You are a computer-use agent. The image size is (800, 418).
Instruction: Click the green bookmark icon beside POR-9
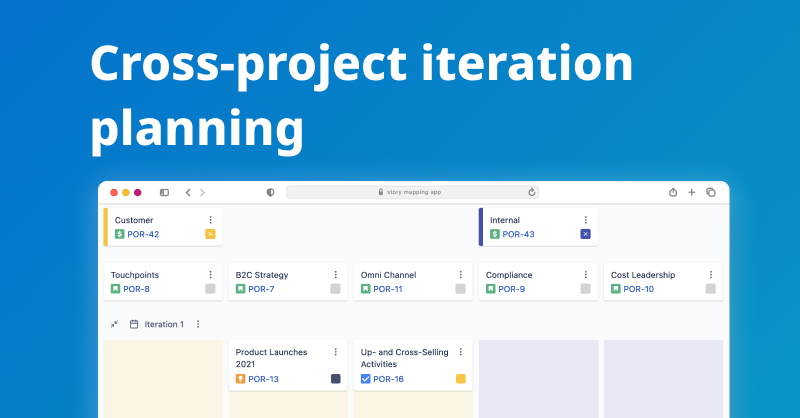[x=490, y=289]
